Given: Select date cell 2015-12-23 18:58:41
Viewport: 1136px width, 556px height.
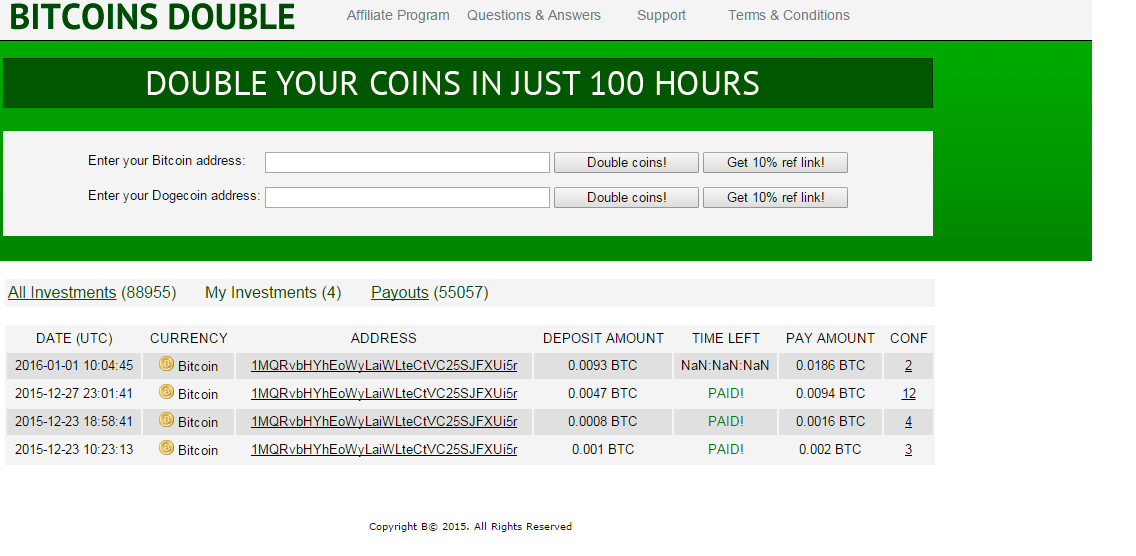Looking at the screenshot, I should 74,422.
